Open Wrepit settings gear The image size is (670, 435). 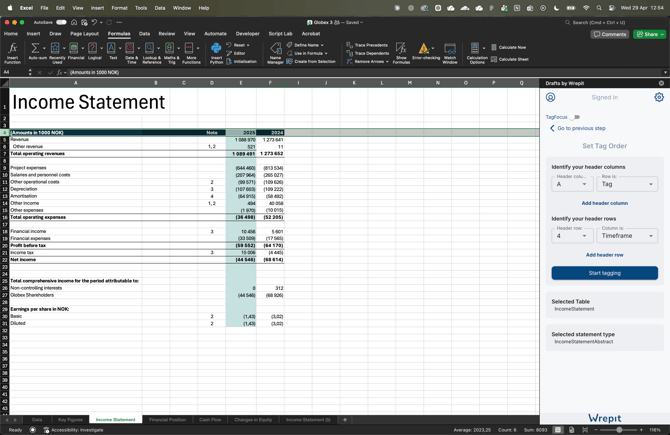[x=659, y=97]
